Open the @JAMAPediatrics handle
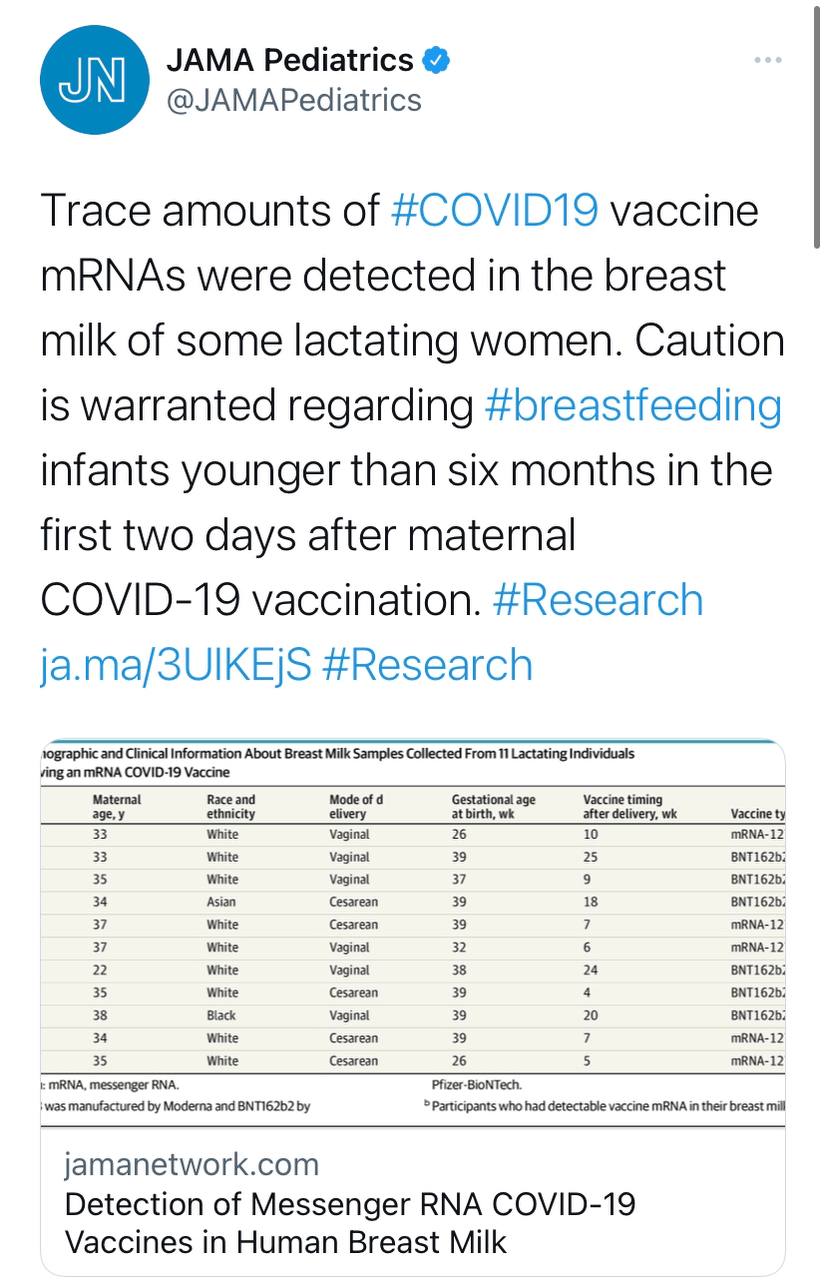 pyautogui.click(x=293, y=100)
